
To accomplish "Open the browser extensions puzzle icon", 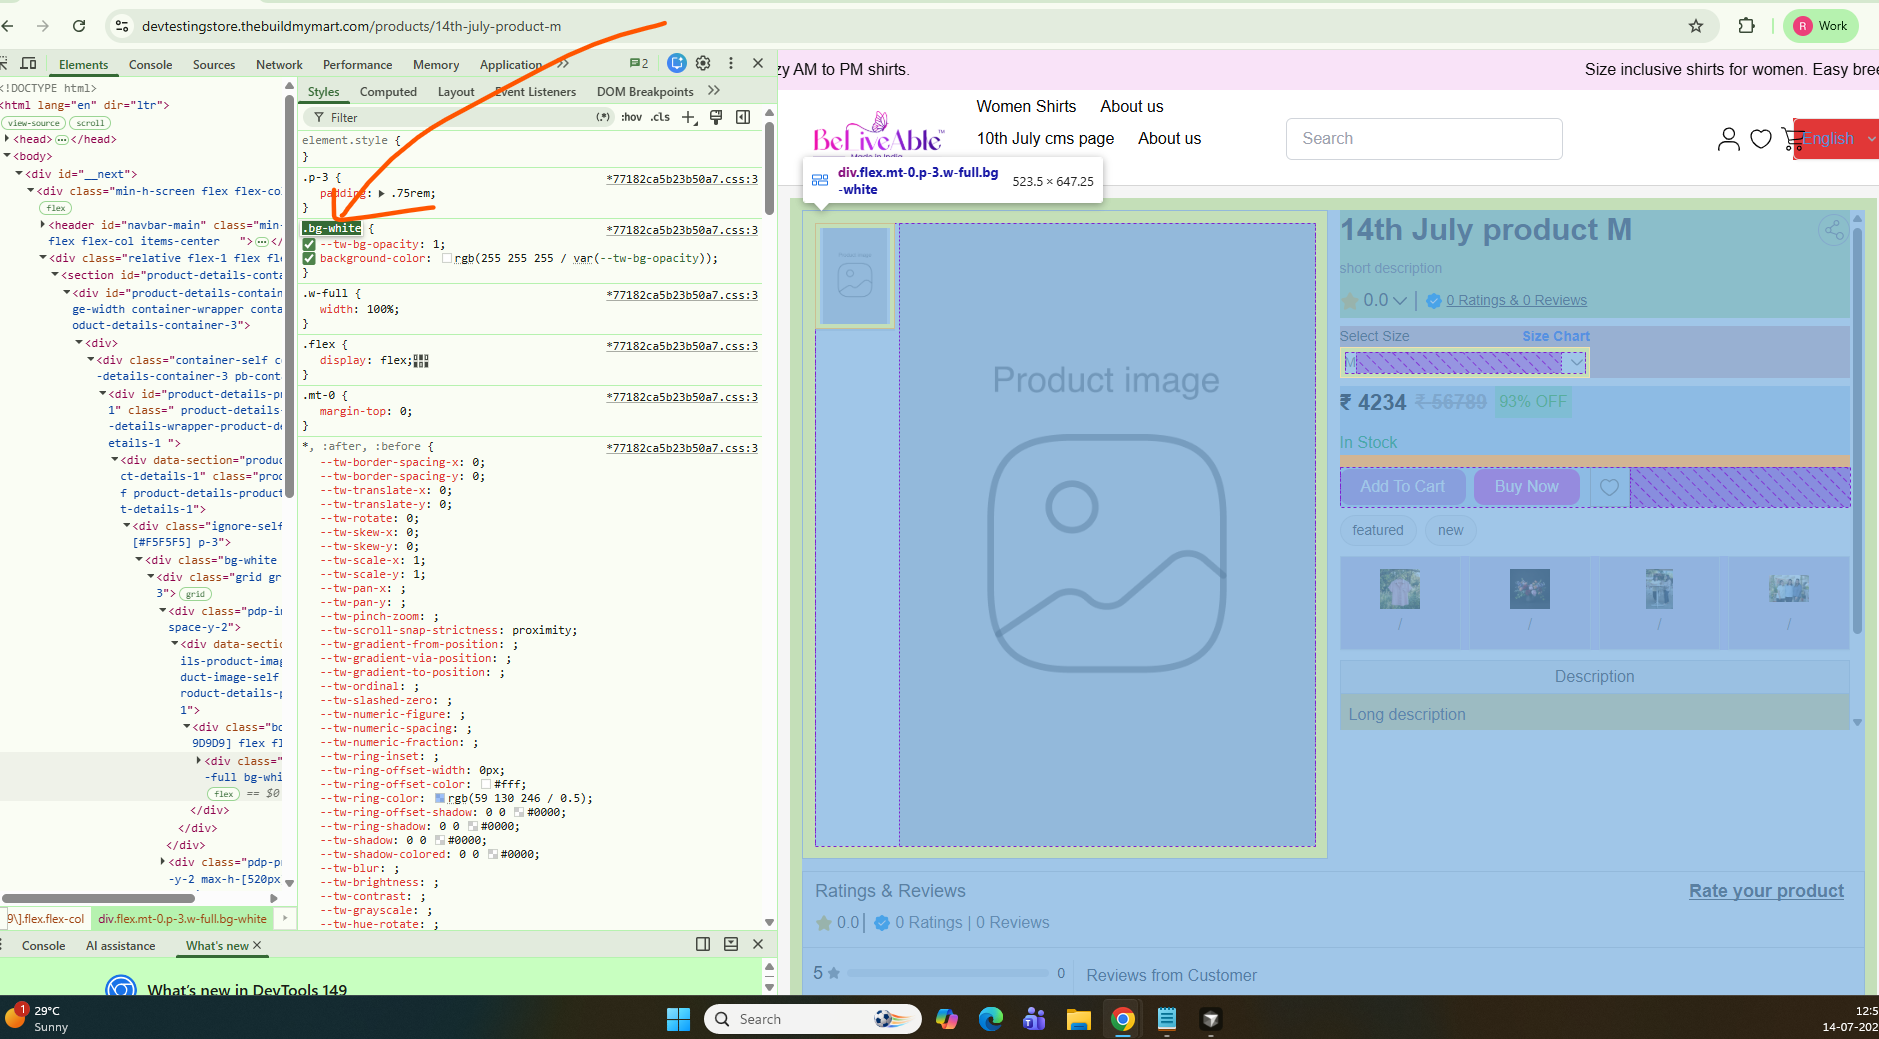I will coord(1747,26).
